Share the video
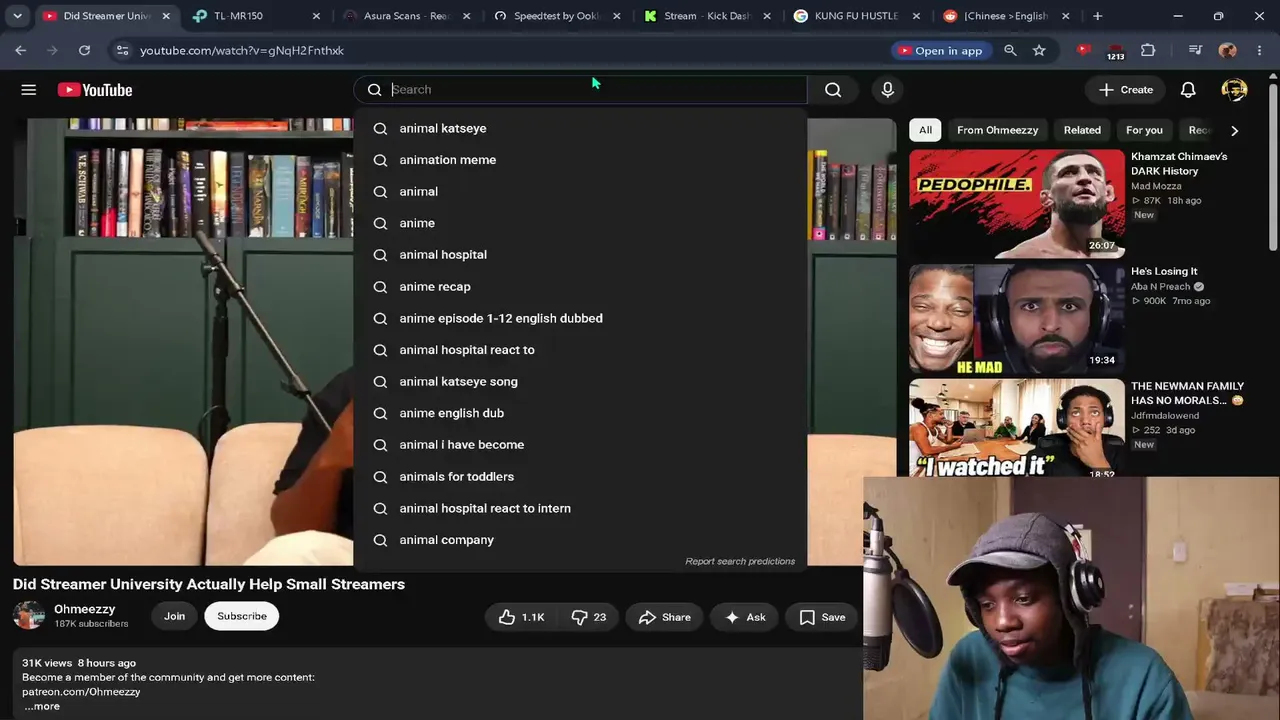Image resolution: width=1280 pixels, height=720 pixels. (x=664, y=617)
